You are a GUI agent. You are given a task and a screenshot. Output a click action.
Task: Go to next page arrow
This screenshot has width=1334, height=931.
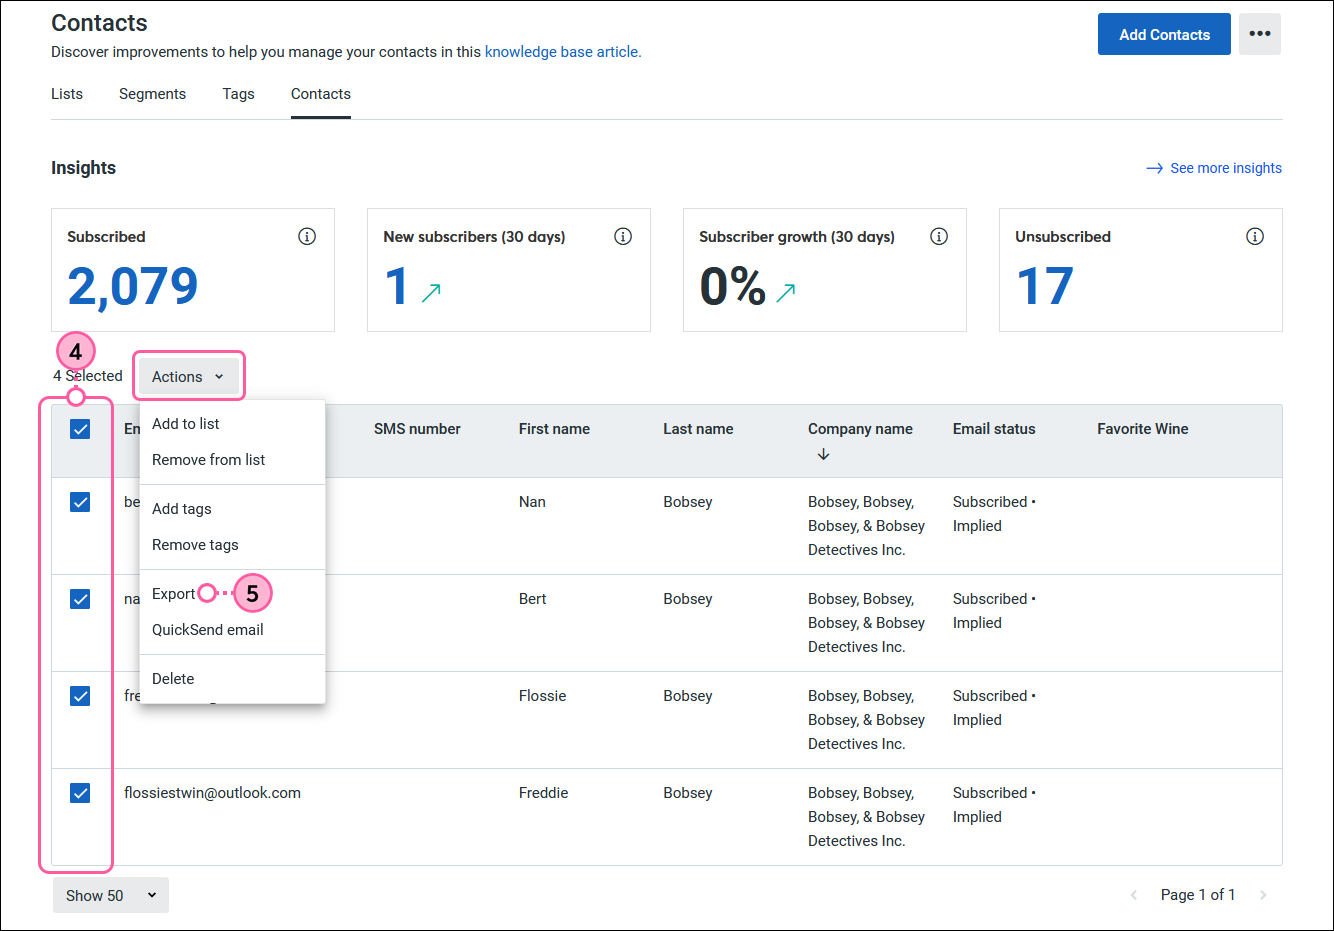click(1263, 895)
